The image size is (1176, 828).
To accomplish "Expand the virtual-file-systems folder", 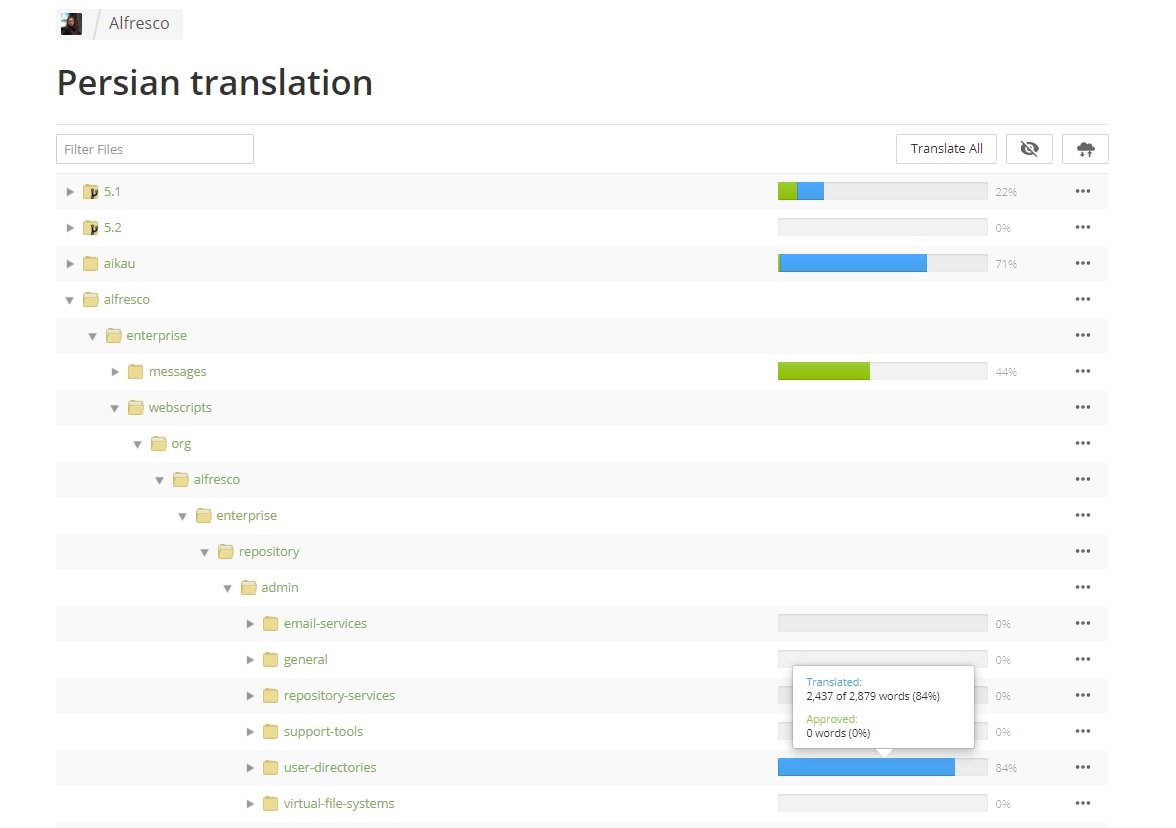I will 251,804.
